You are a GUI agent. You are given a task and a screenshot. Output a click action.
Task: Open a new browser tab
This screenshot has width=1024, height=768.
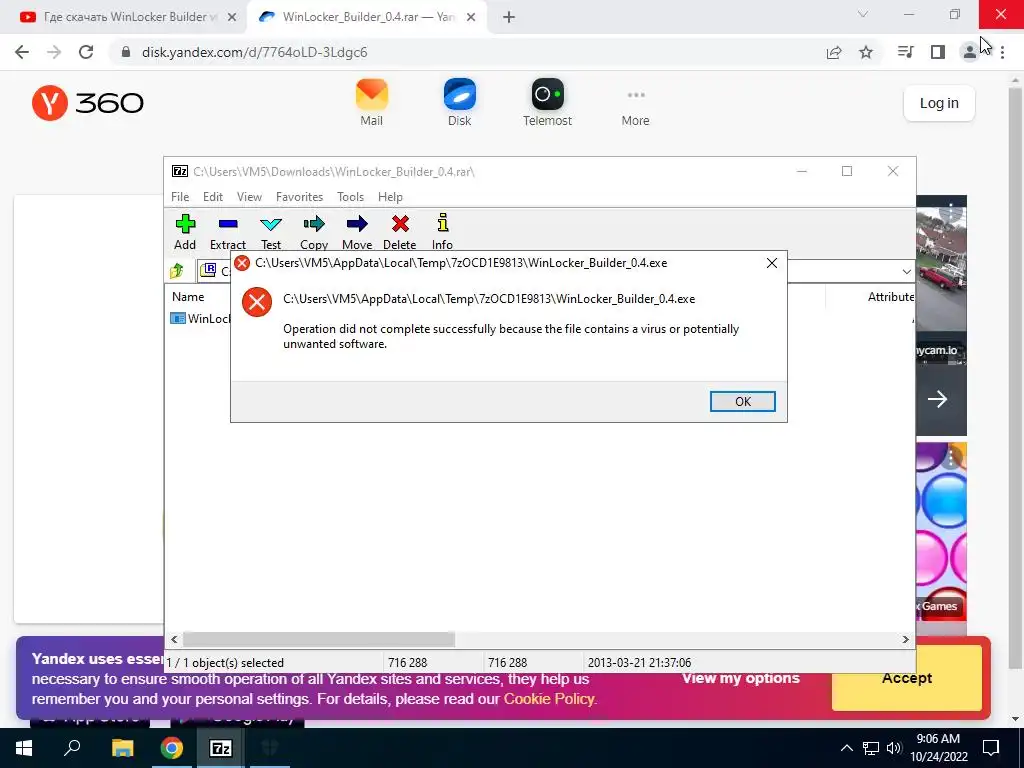509,18
